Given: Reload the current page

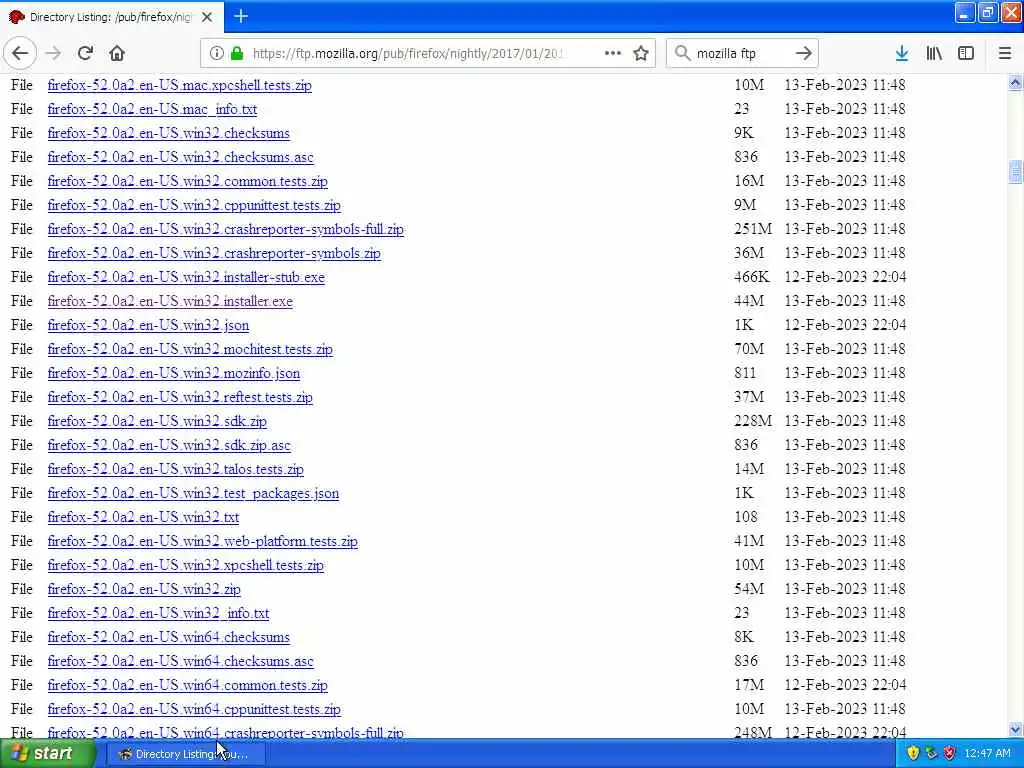Looking at the screenshot, I should pos(86,53).
